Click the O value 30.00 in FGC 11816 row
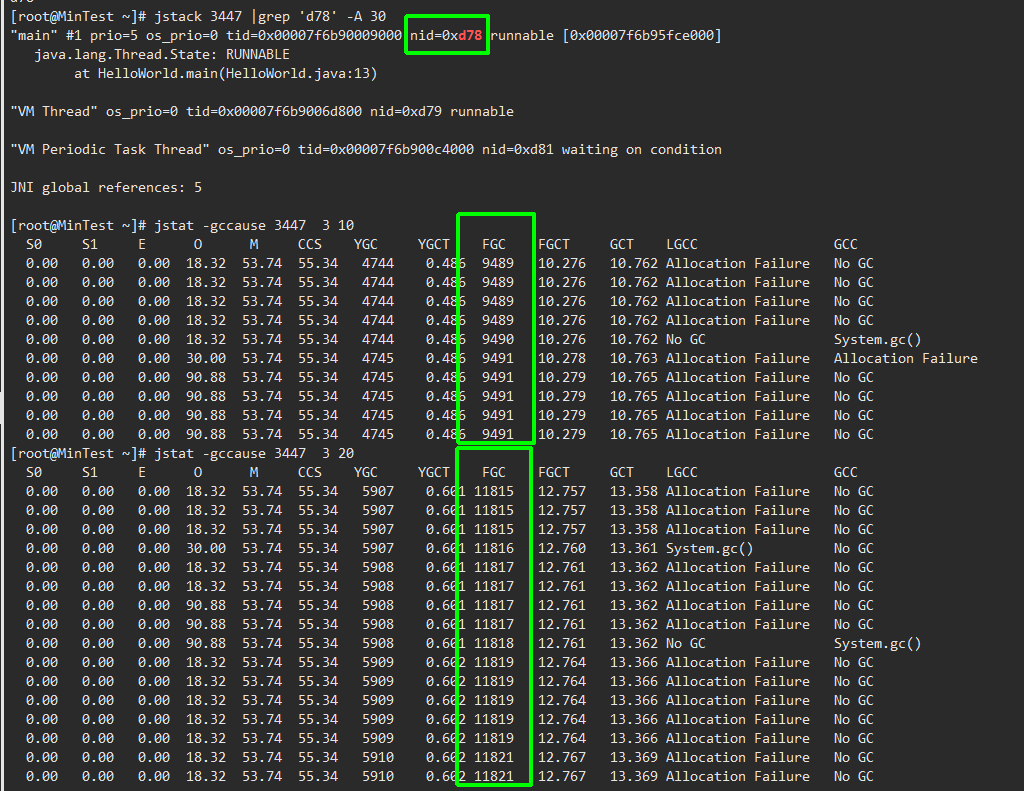The width and height of the screenshot is (1024, 791). tap(206, 549)
